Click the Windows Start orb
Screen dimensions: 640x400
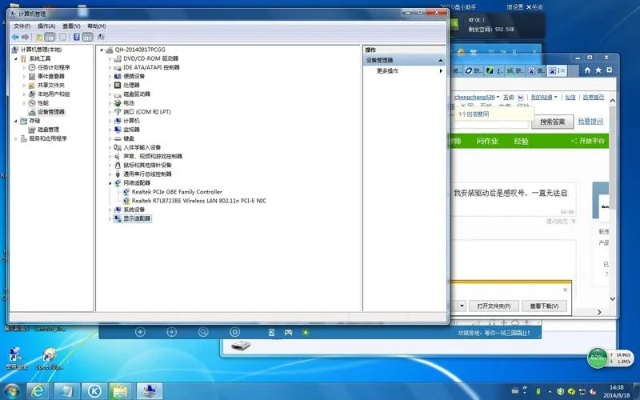pos(12,389)
